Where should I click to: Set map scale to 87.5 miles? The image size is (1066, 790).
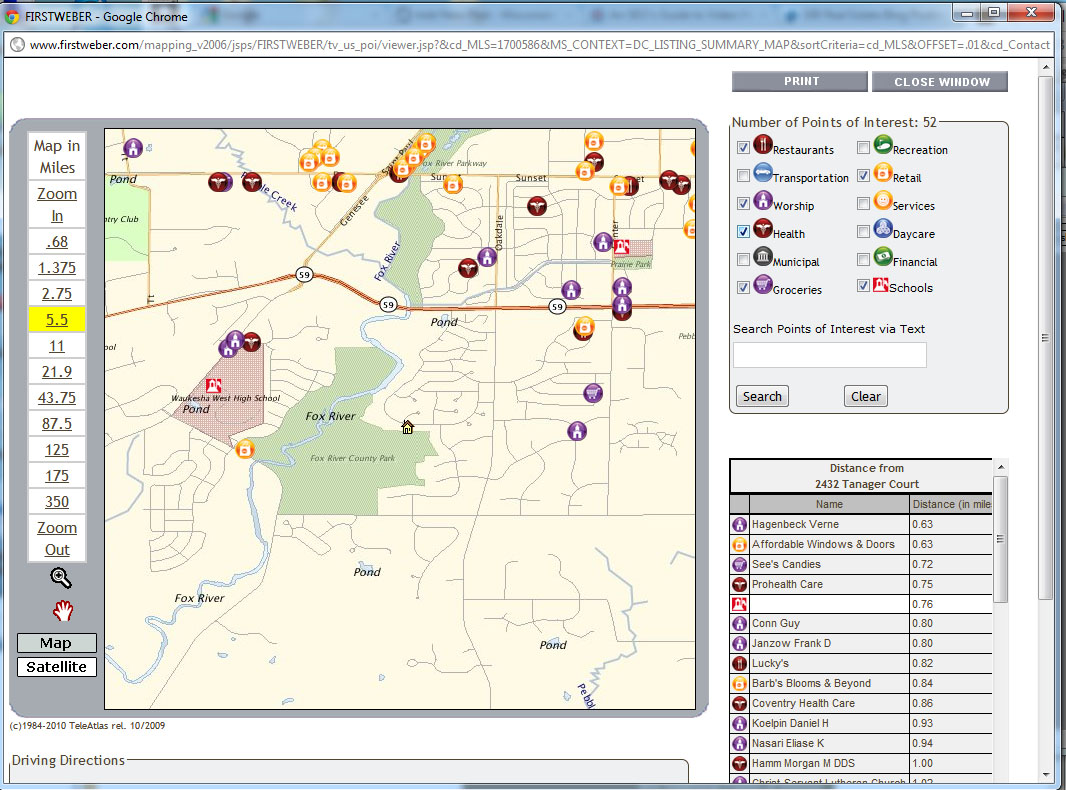coord(56,424)
